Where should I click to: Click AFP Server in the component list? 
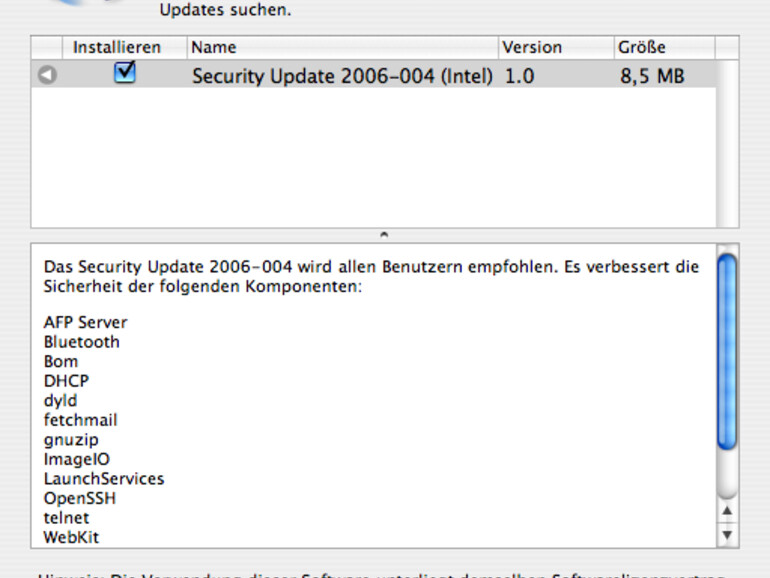tap(85, 323)
